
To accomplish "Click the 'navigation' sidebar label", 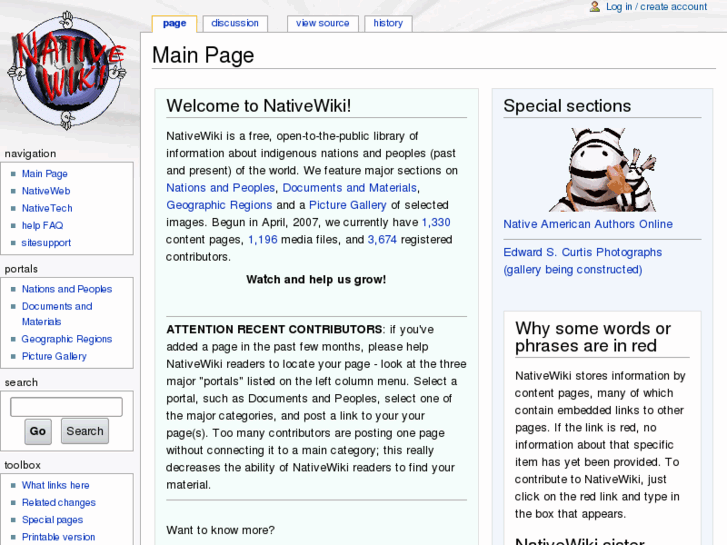I will tap(30, 154).
